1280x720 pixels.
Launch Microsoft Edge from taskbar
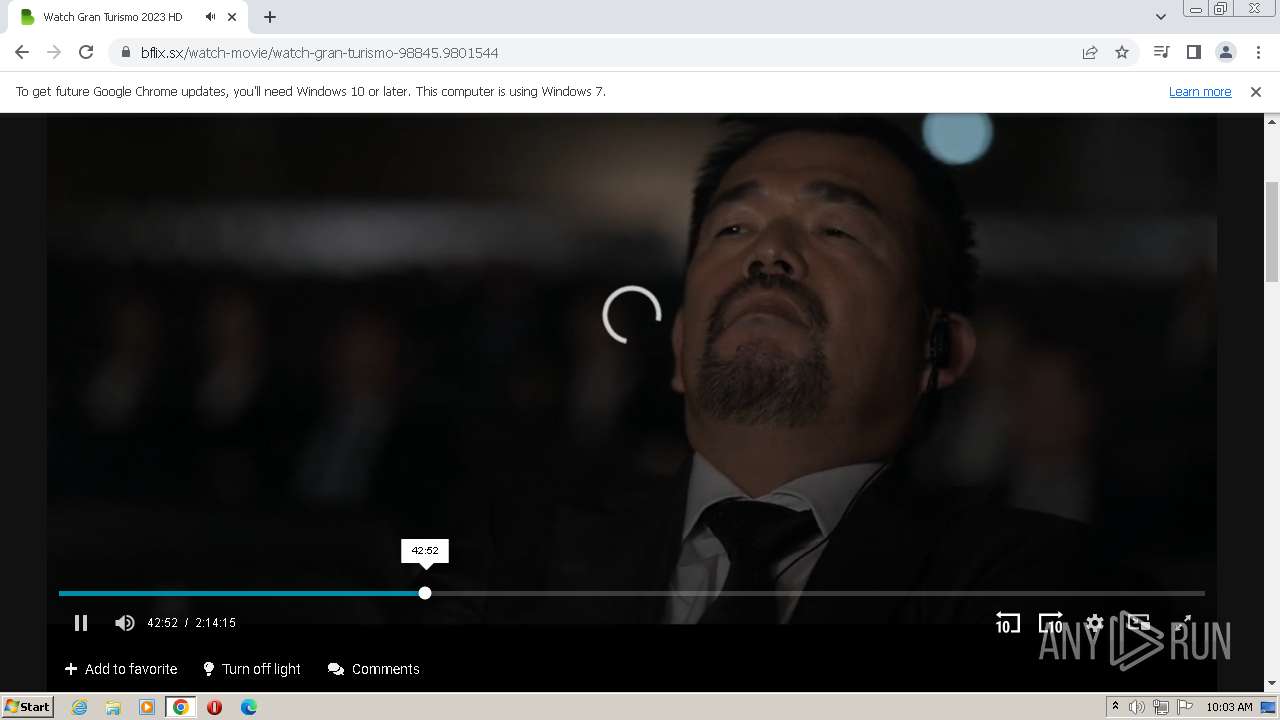click(x=249, y=707)
